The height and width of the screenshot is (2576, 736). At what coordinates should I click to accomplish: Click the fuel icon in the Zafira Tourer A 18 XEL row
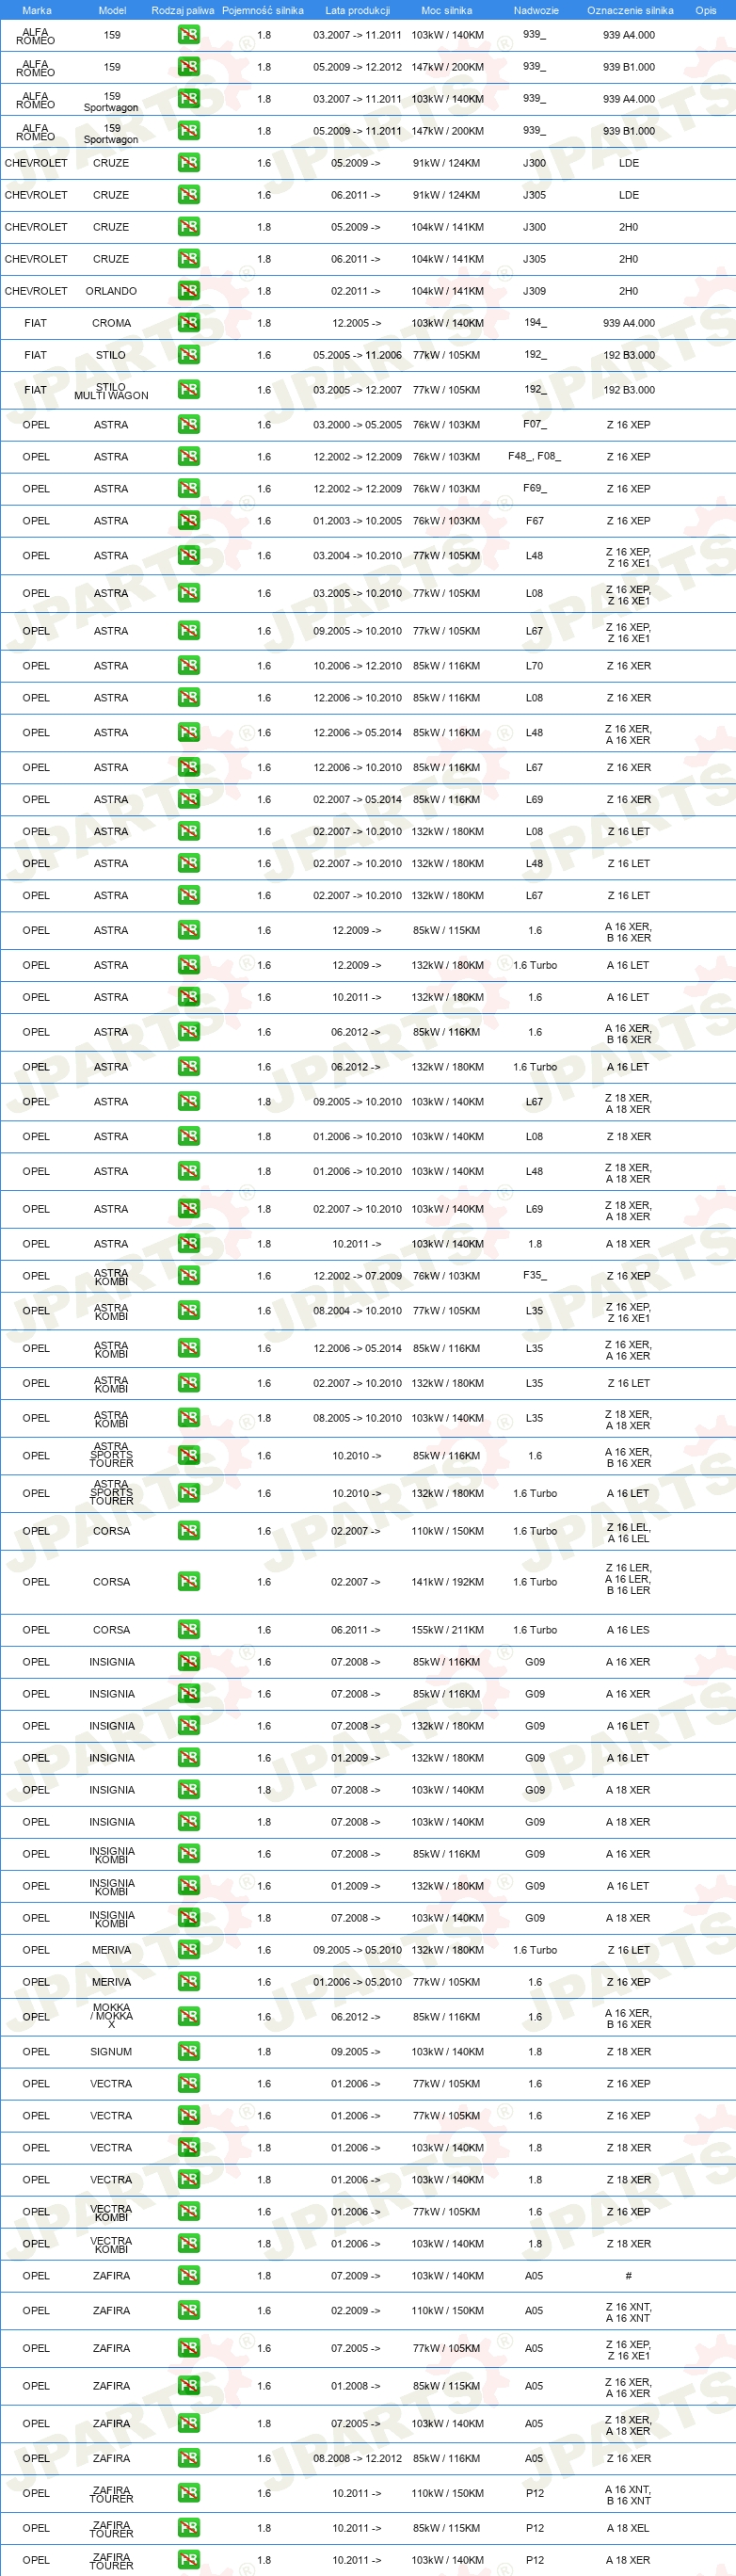pos(188,2527)
